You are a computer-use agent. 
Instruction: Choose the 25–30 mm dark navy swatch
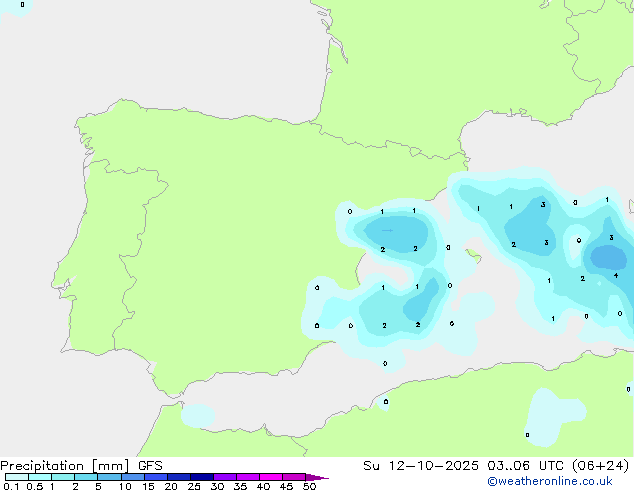(202, 477)
